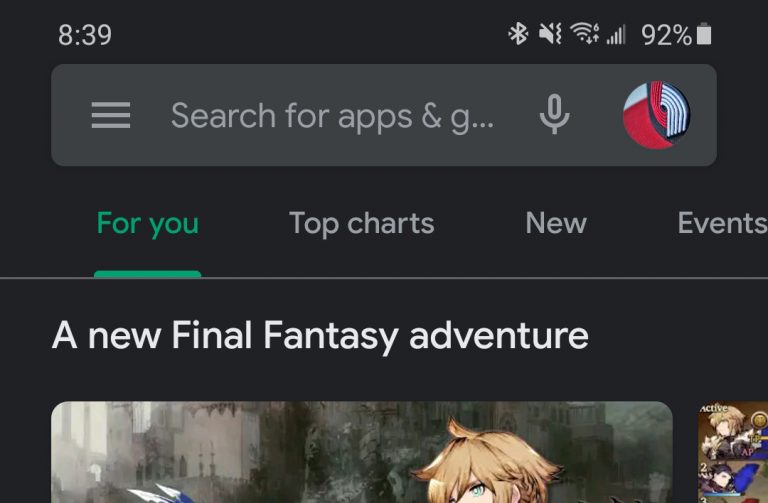Viewport: 768px width, 503px height.
Task: Open the account profile avatar
Action: tap(656, 115)
